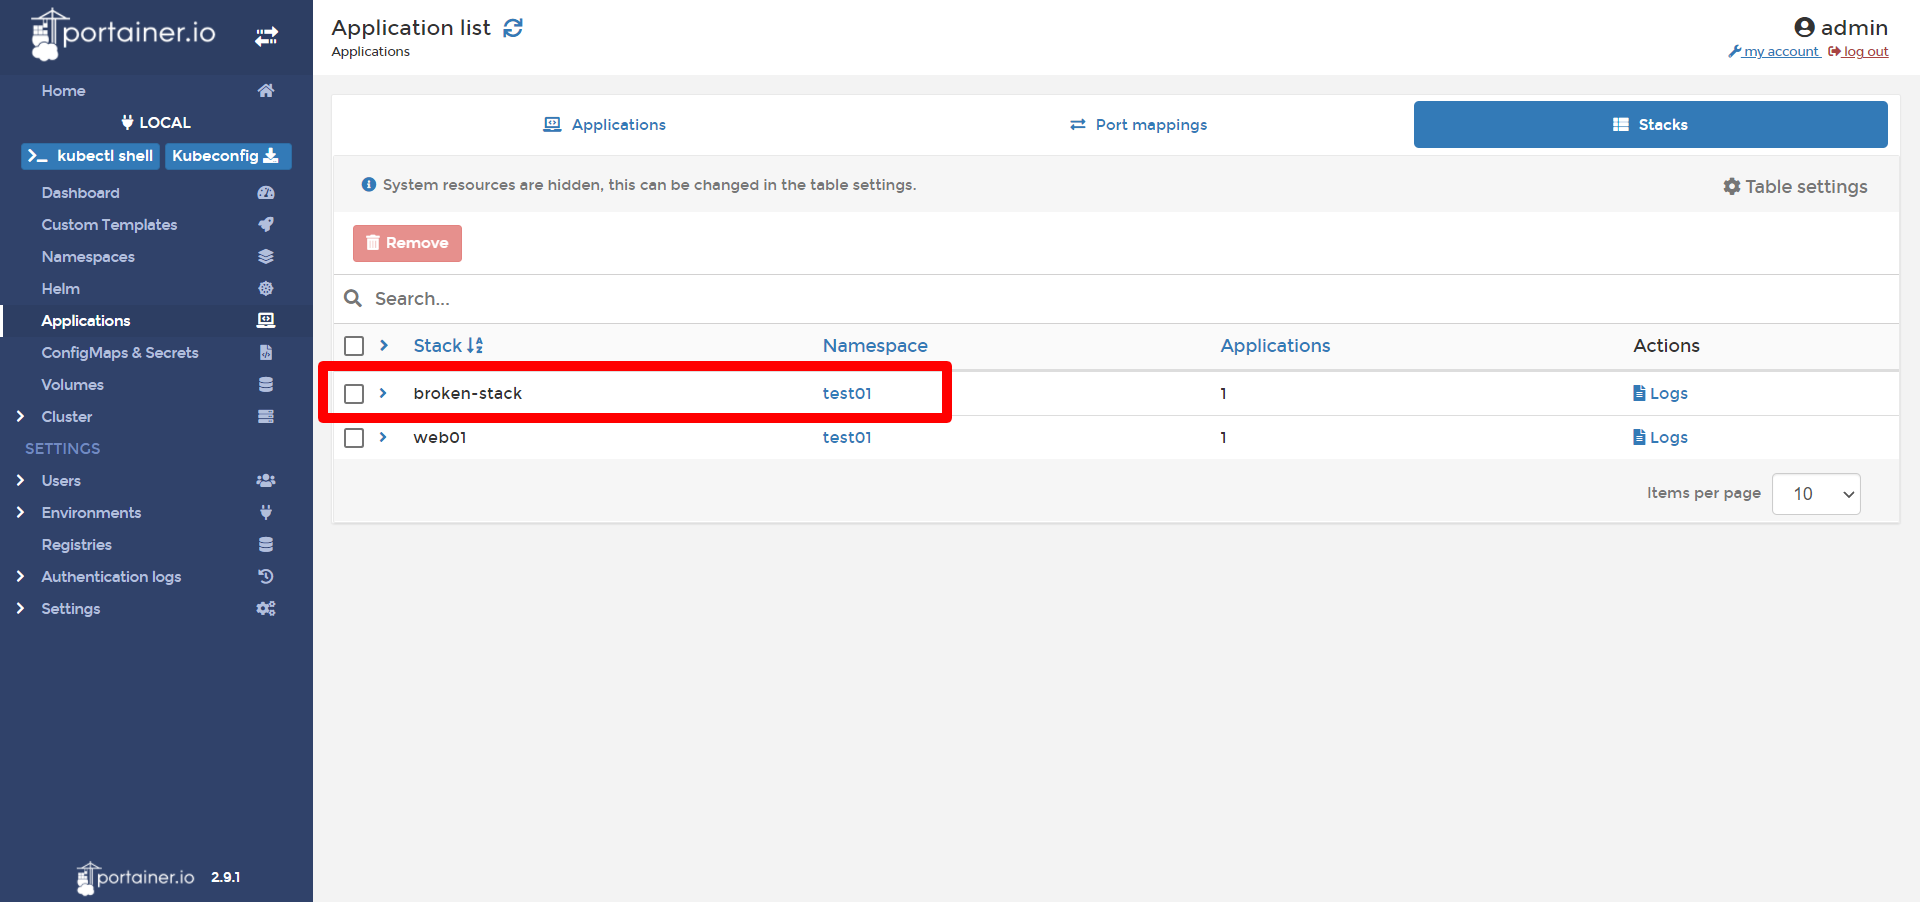This screenshot has width=1920, height=902.
Task: Click the Cluster server icon
Action: coord(266,416)
